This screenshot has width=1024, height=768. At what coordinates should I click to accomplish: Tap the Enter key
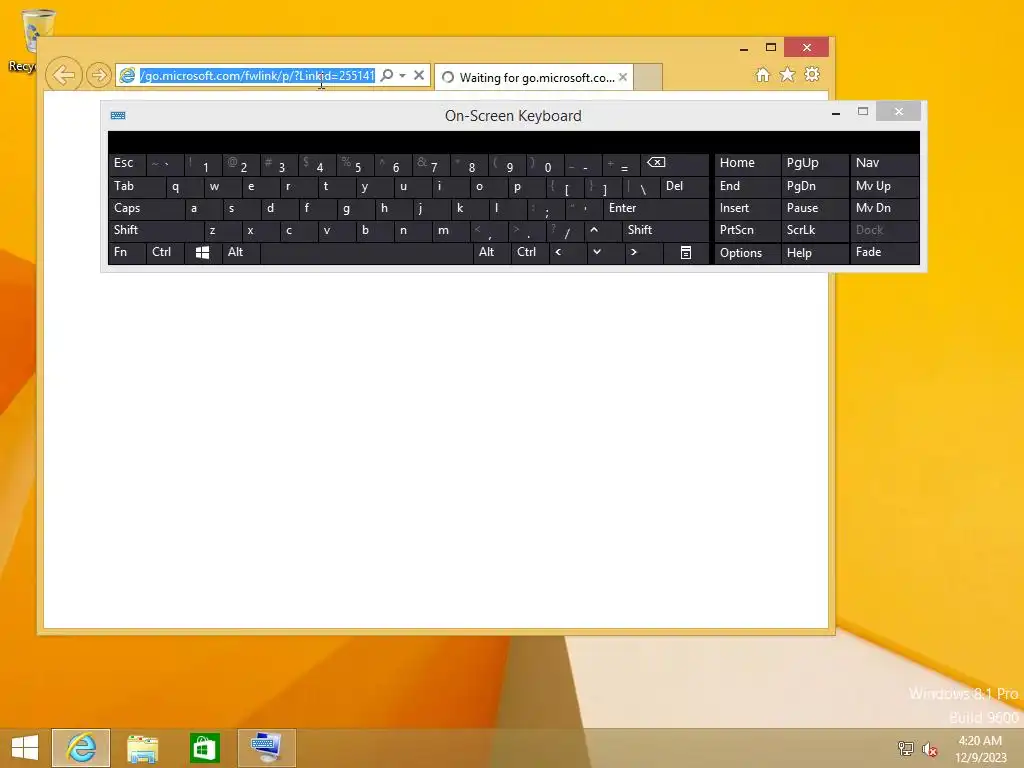click(x=656, y=208)
